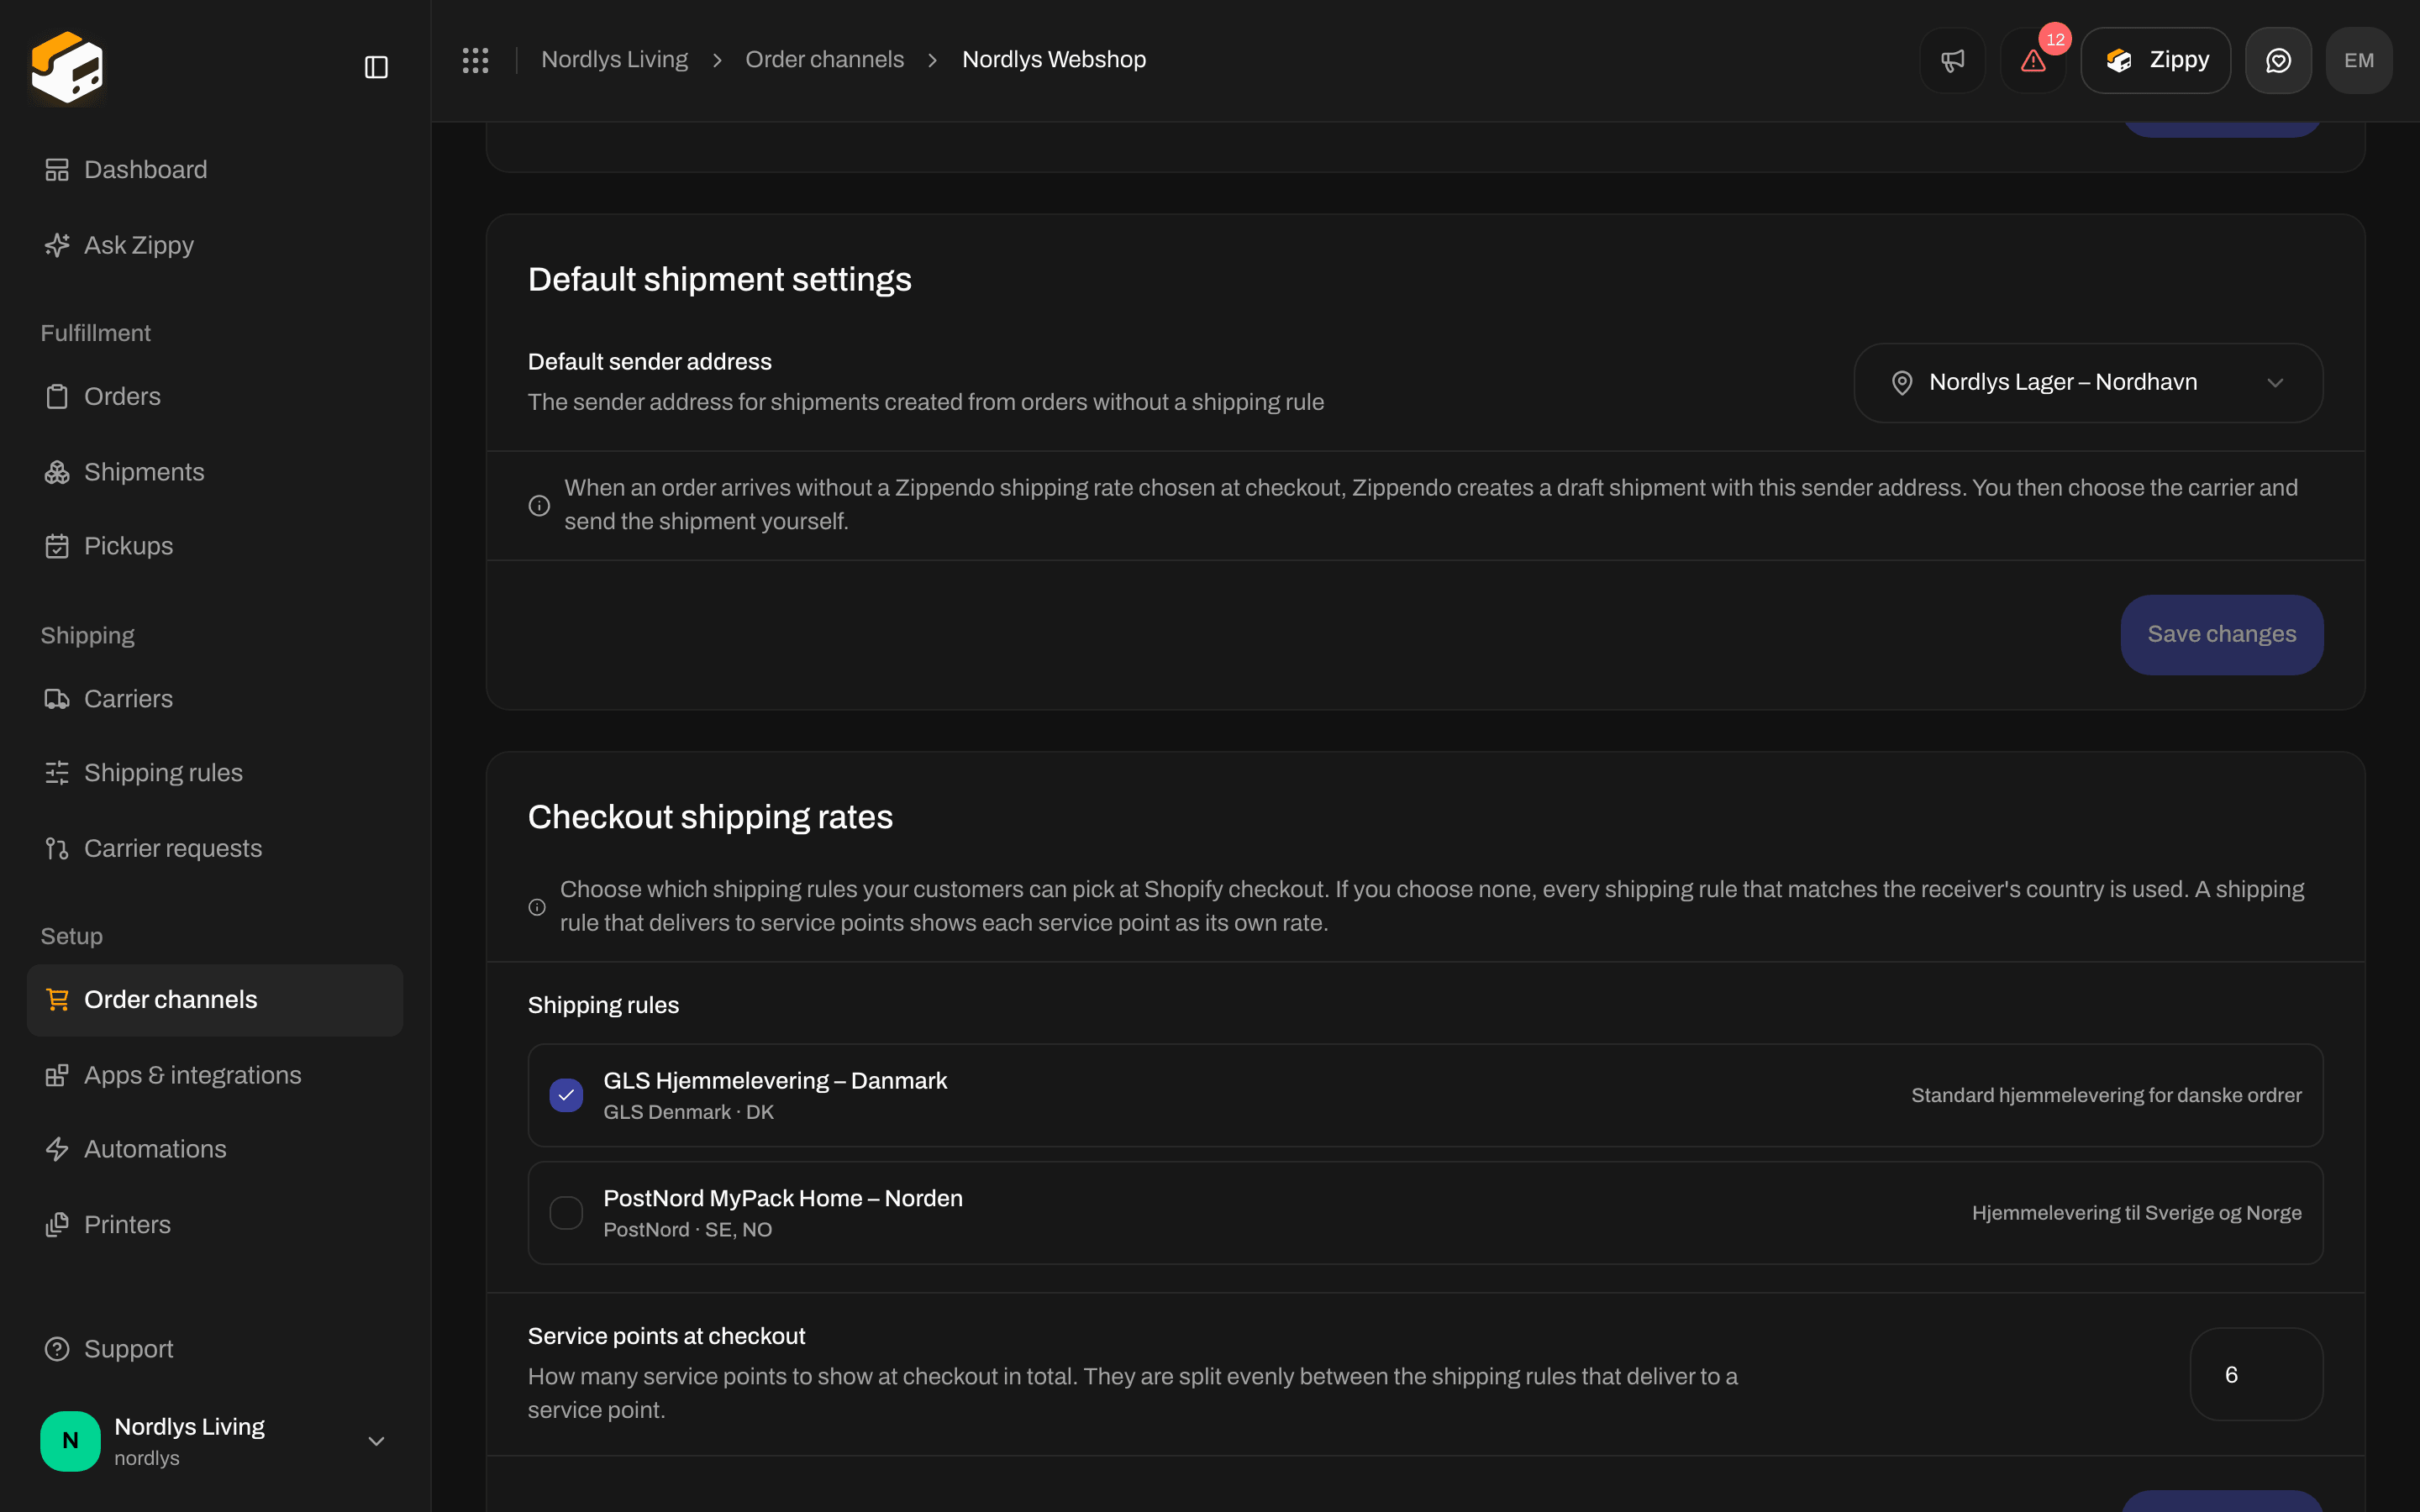This screenshot has height=1512, width=2420.
Task: Uncheck GLS Hjemmelevering – Danmark checkbox
Action: pos(566,1095)
